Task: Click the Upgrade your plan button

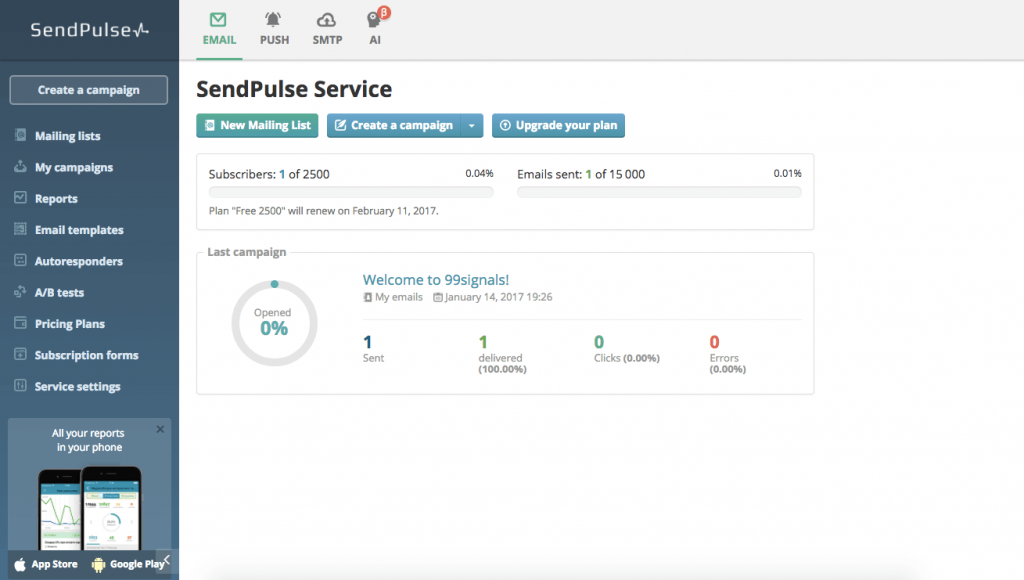Action: [x=558, y=126]
